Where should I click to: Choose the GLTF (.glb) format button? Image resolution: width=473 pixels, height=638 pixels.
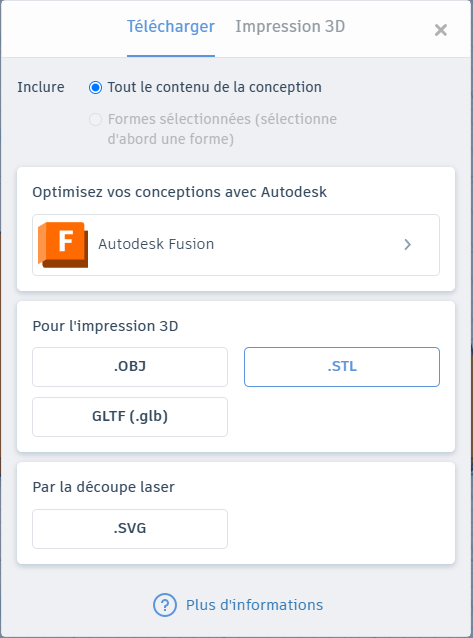pos(130,417)
